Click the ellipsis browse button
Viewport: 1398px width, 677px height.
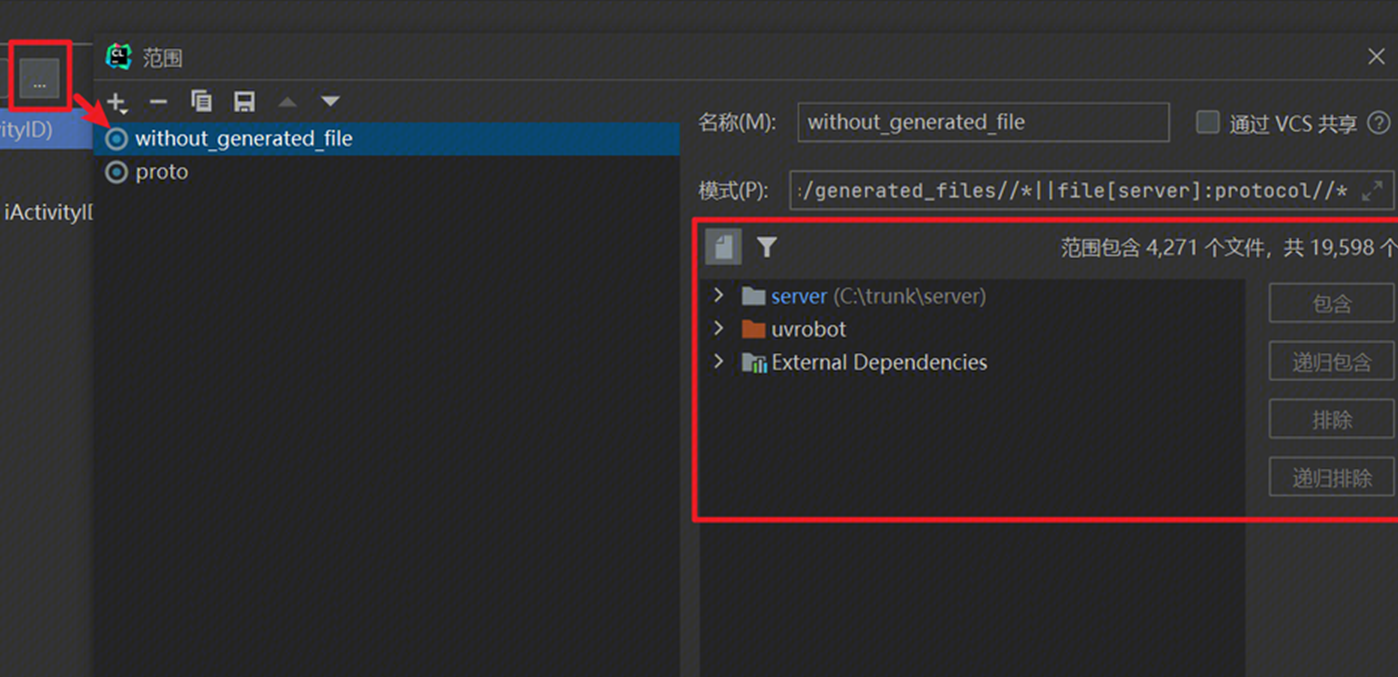(x=40, y=76)
